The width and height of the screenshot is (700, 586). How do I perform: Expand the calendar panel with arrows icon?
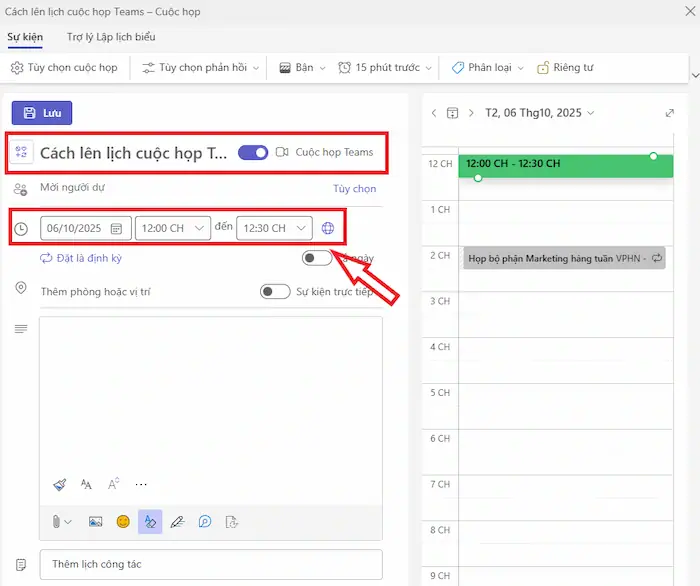[669, 113]
